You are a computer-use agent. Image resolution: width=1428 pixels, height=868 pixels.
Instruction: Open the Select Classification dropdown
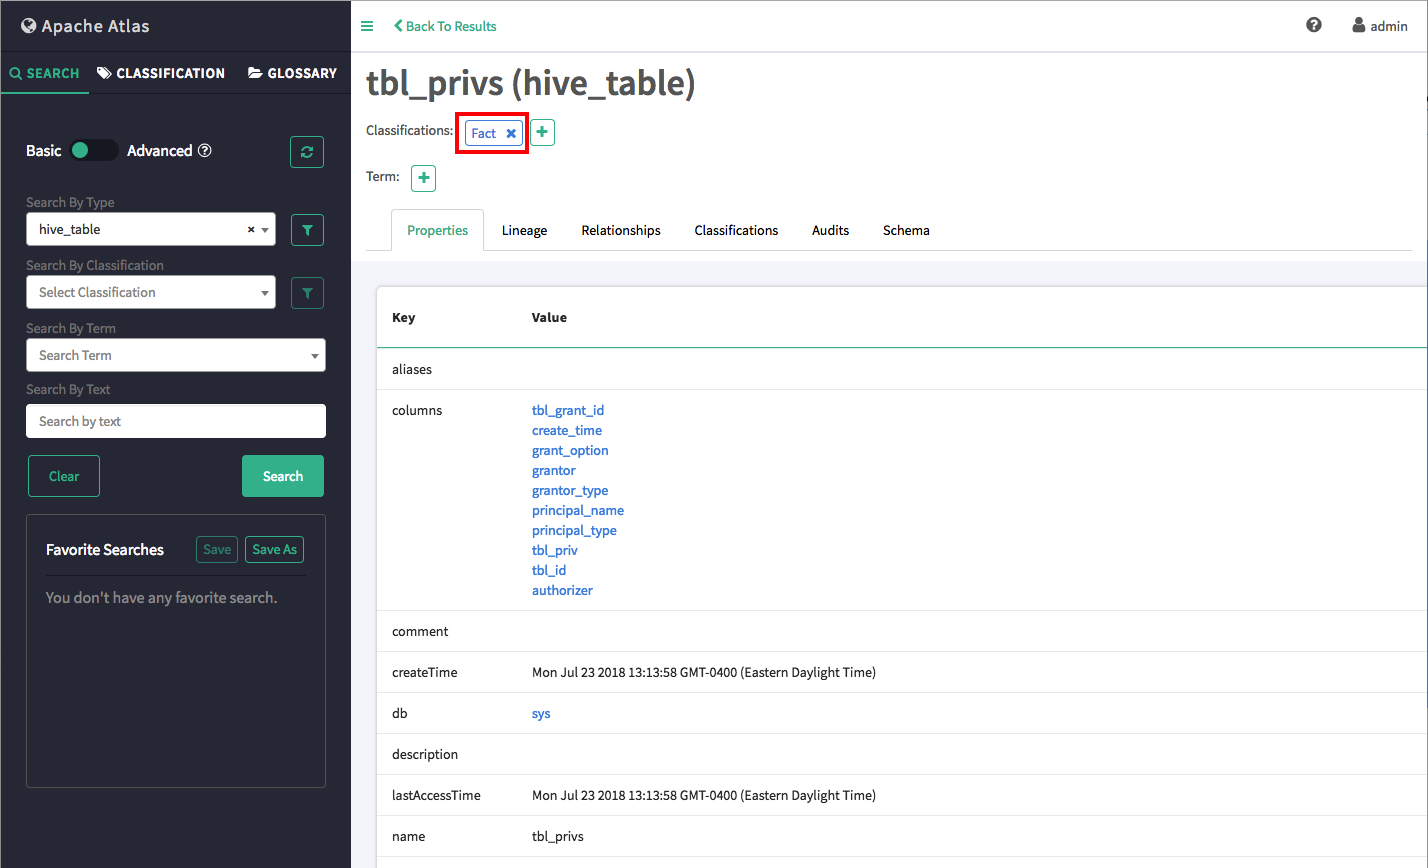(x=151, y=293)
